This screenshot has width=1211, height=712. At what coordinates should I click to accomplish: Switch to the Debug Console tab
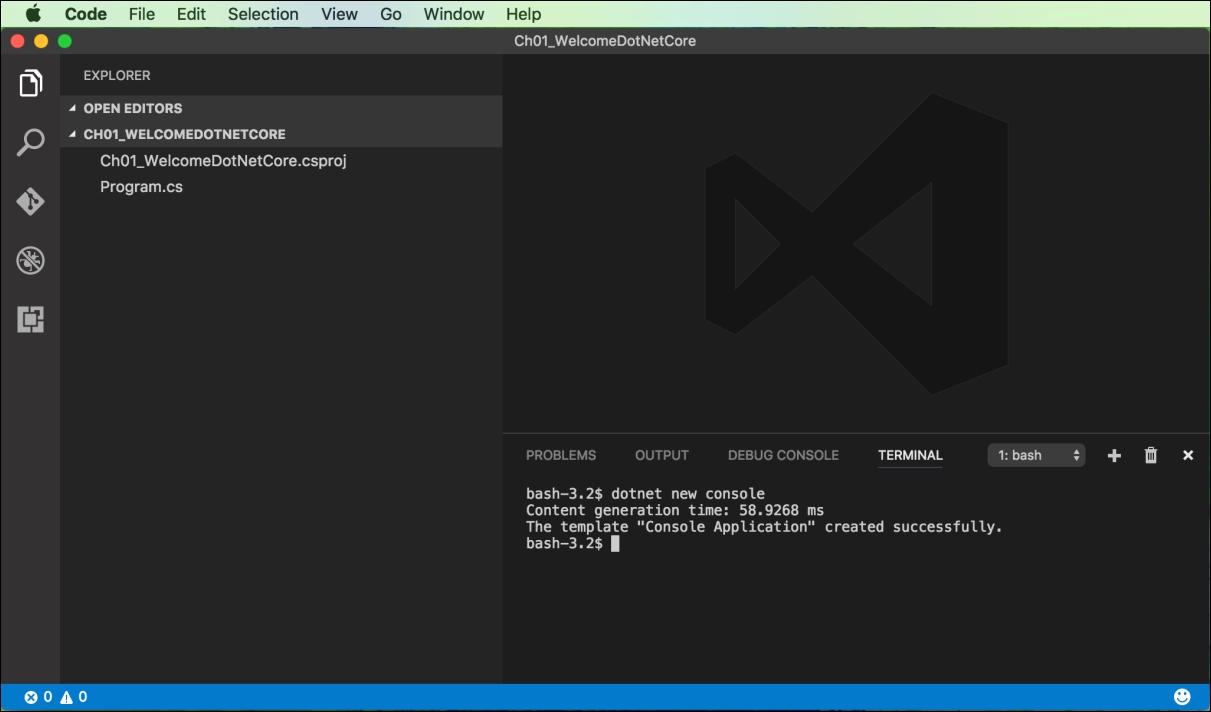click(x=783, y=455)
